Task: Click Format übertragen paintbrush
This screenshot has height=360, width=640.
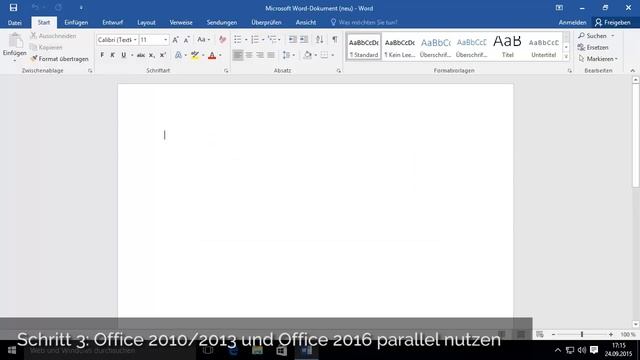Action: (x=34, y=59)
